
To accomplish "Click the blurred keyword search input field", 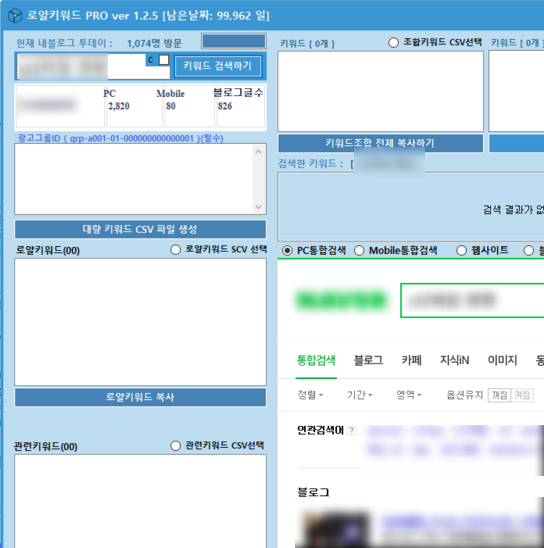I will click(93, 66).
